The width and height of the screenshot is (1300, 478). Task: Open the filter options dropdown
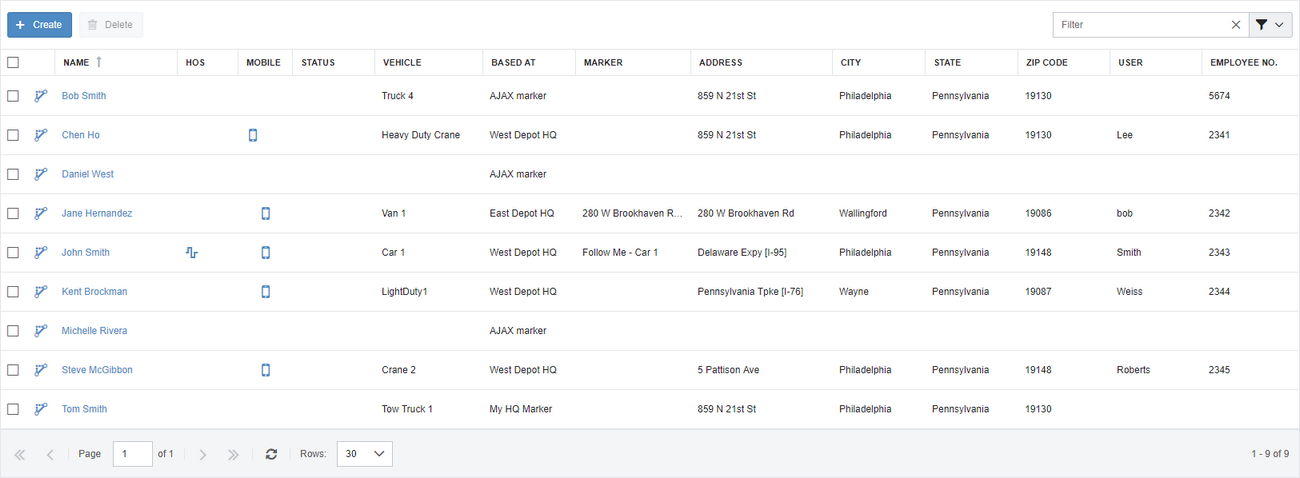[x=1271, y=25]
